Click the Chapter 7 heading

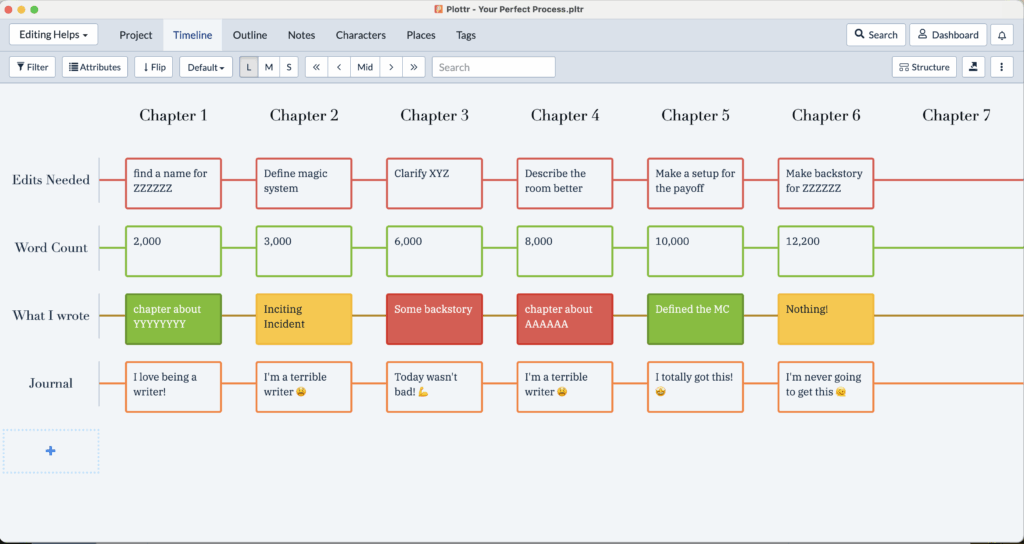click(x=956, y=116)
